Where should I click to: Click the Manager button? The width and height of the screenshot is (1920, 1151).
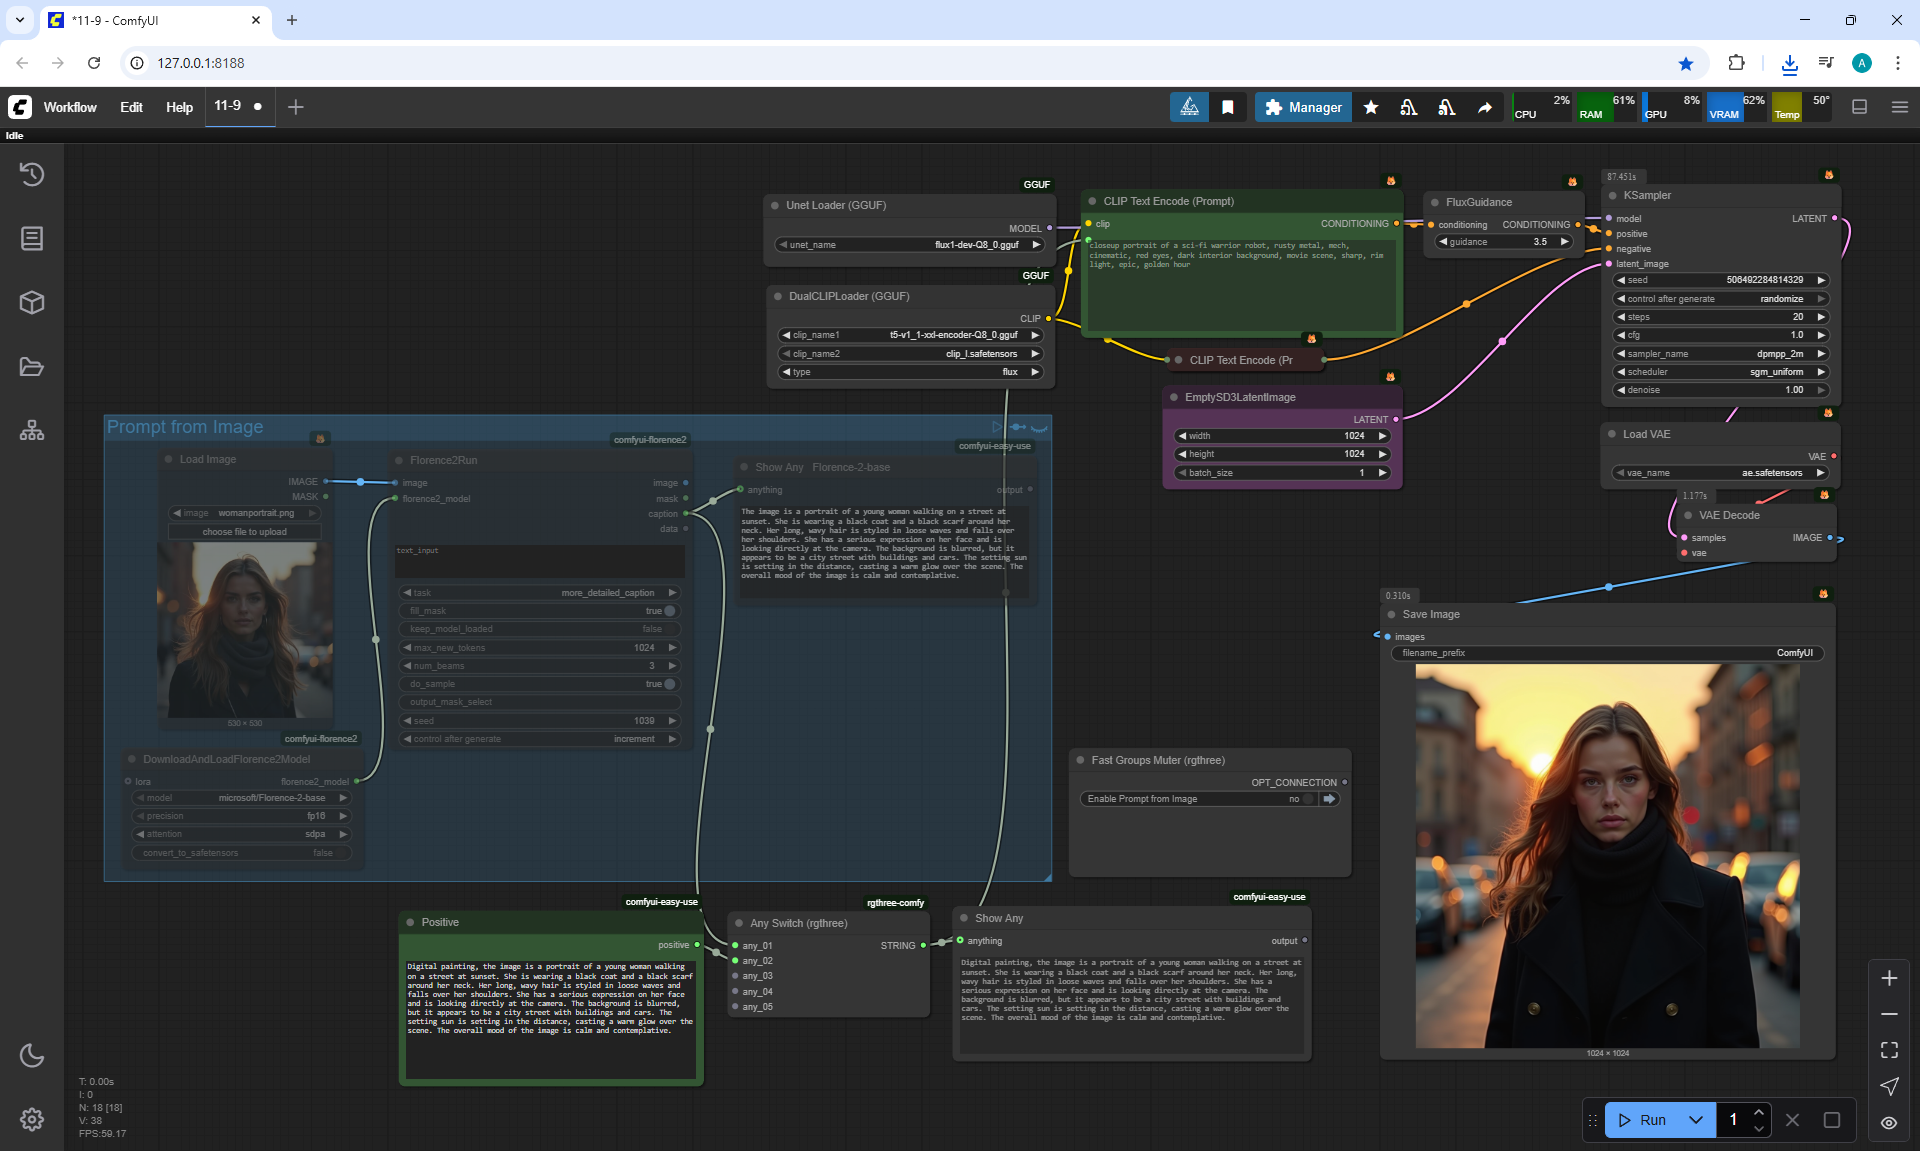pyautogui.click(x=1302, y=107)
